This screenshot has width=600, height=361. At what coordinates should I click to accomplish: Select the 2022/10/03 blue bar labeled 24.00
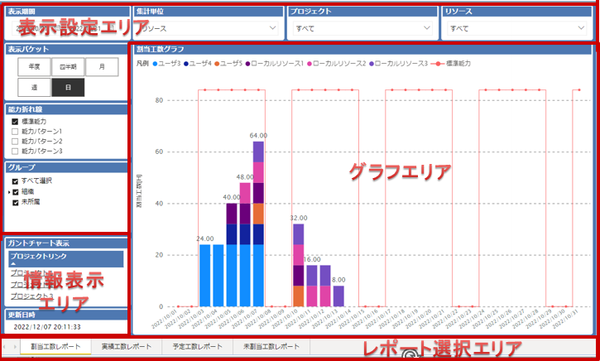[x=205, y=276]
